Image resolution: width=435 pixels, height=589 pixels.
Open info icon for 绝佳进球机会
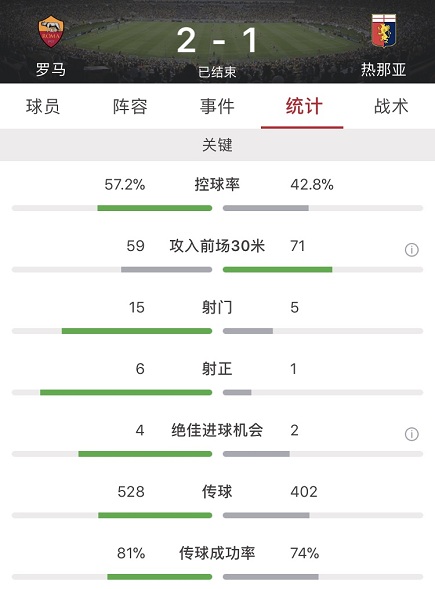[x=411, y=434]
